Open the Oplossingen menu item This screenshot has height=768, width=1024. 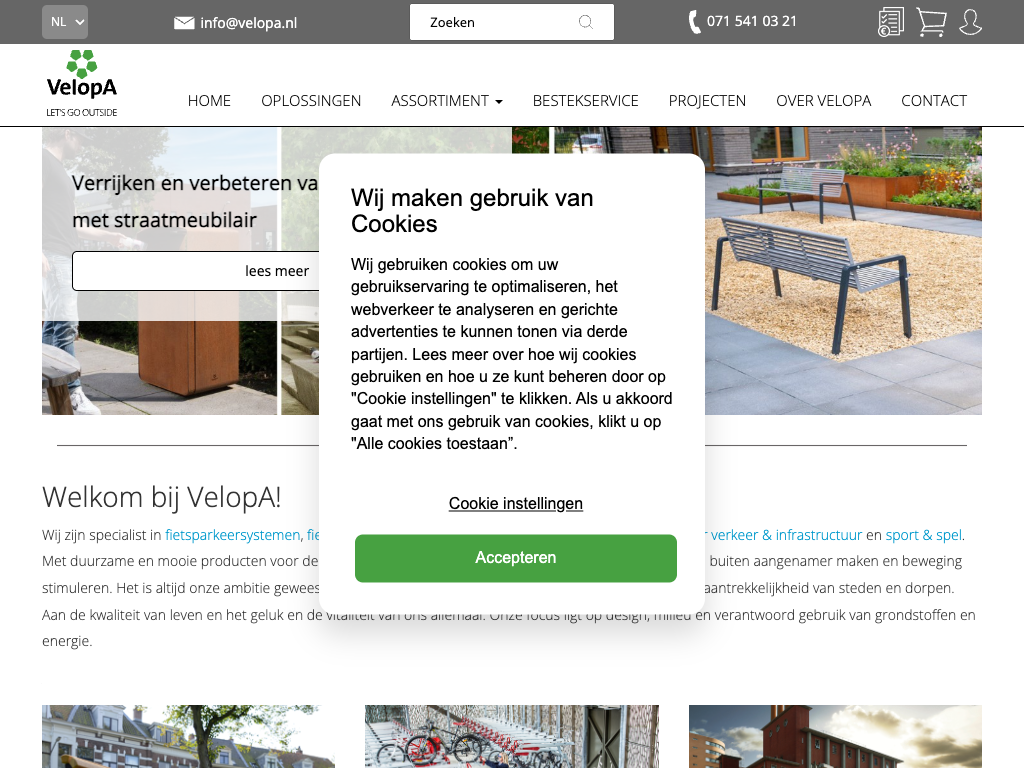click(x=311, y=101)
